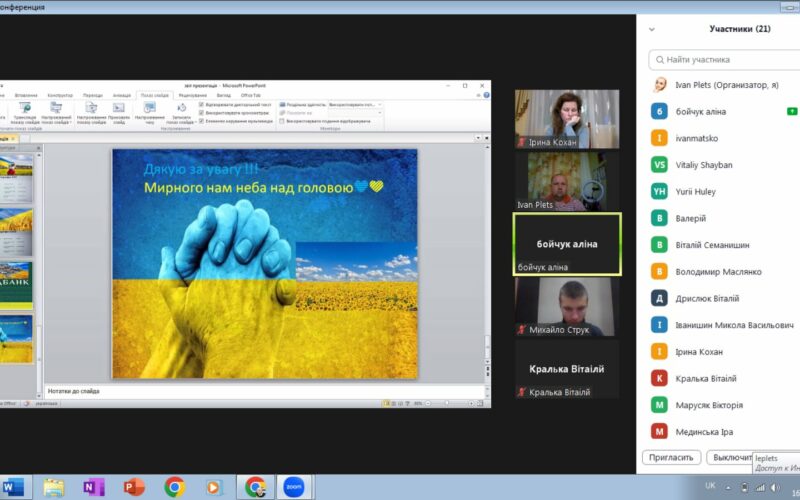Click the zoom slider in the PowerPoint status bar
The image size is (800, 500).
click(x=447, y=403)
